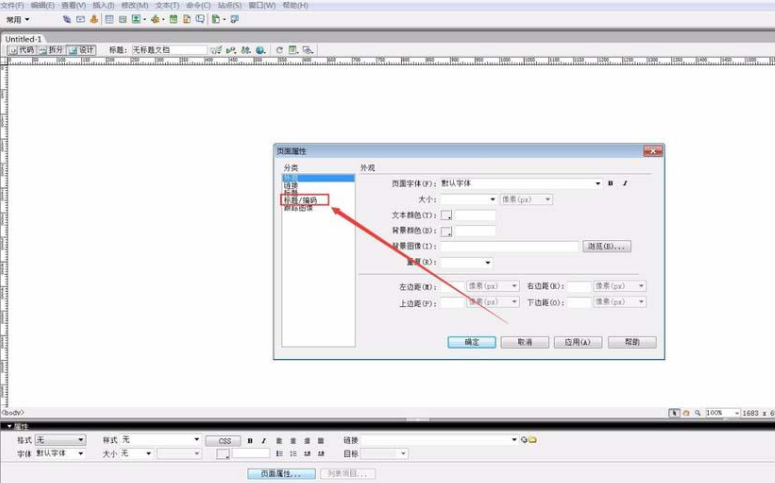Screen dimensions: 775x483
Task: Open the 编辑(E) menu
Action: pos(43,5)
